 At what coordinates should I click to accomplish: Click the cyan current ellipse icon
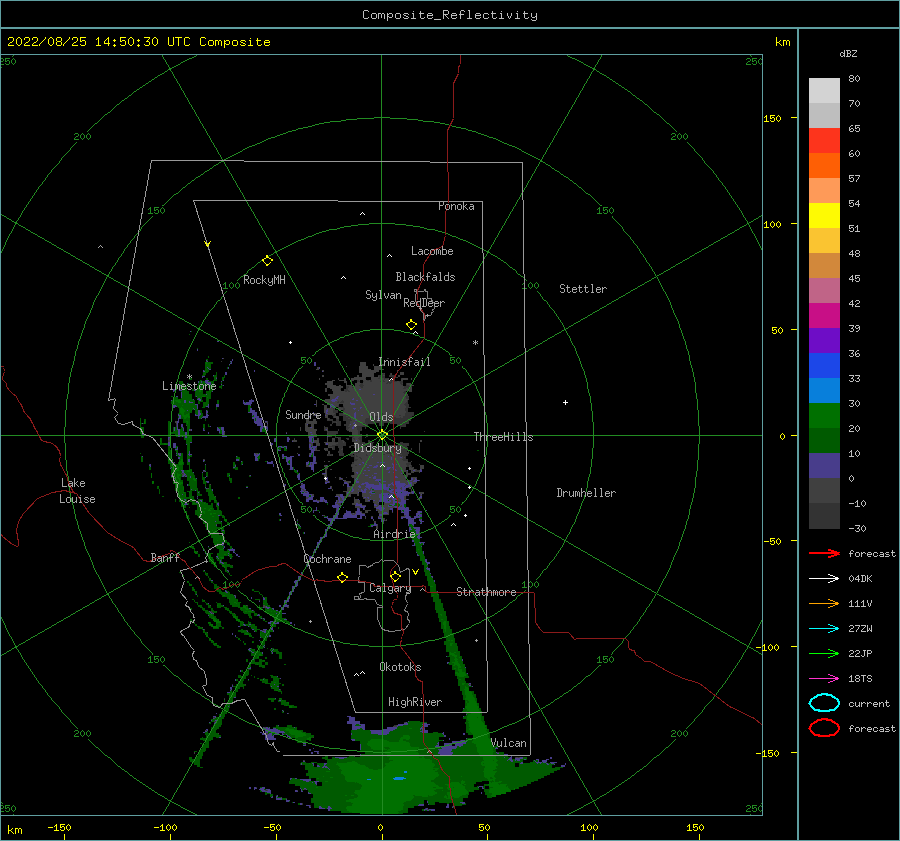pos(824,703)
